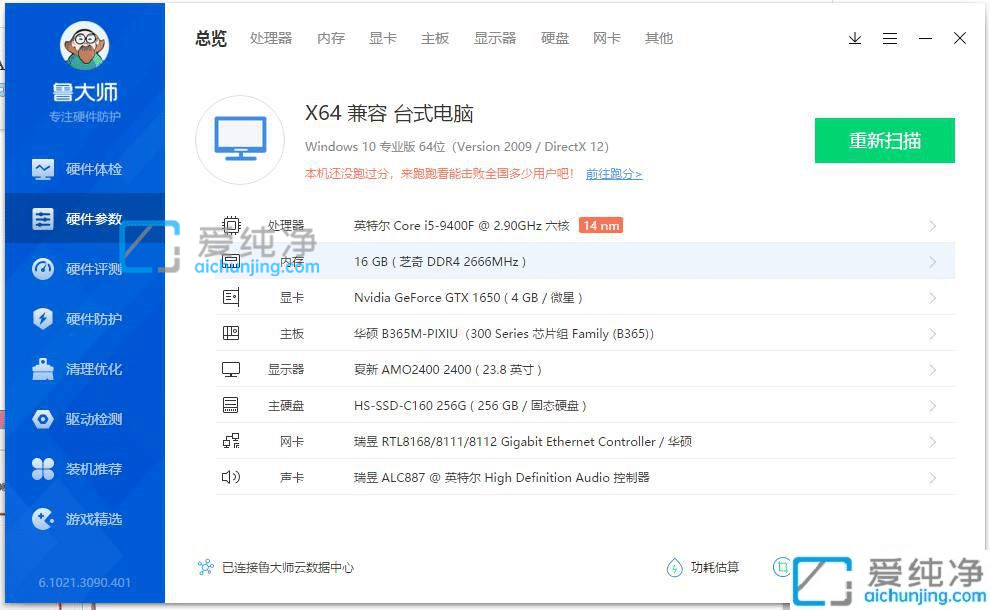Open the hamburger menu at top right

pos(890,38)
